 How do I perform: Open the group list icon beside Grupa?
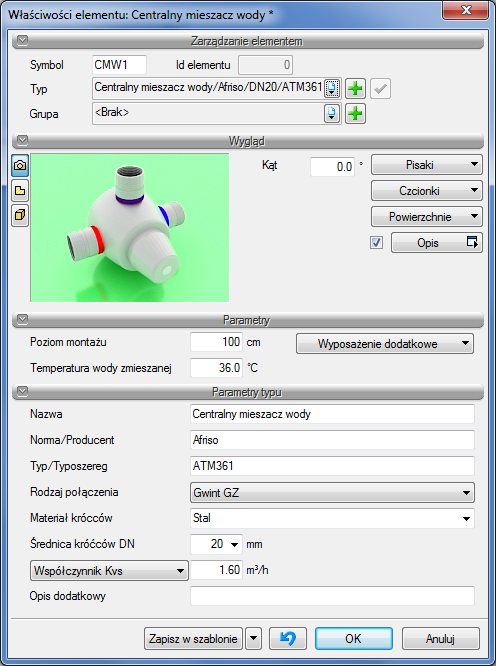tap(332, 113)
